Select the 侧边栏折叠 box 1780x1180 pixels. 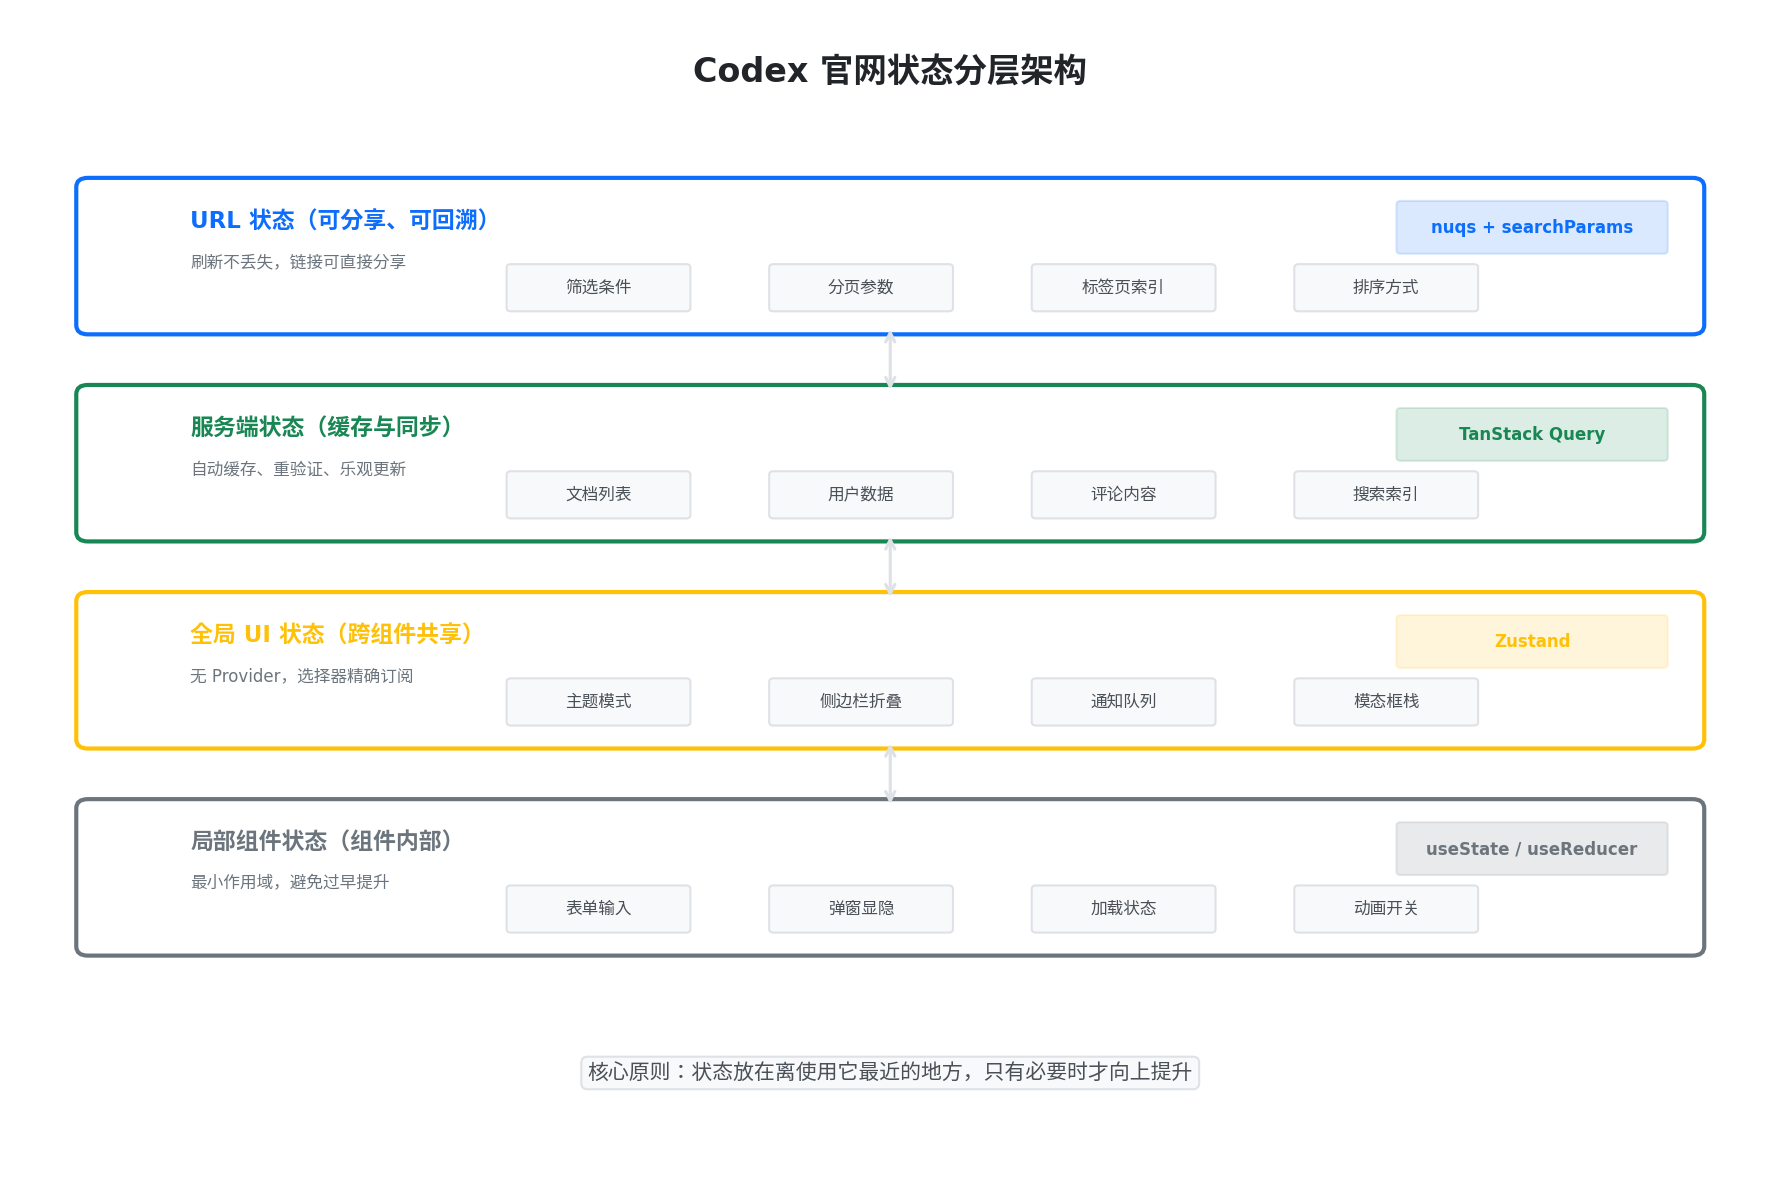860,701
